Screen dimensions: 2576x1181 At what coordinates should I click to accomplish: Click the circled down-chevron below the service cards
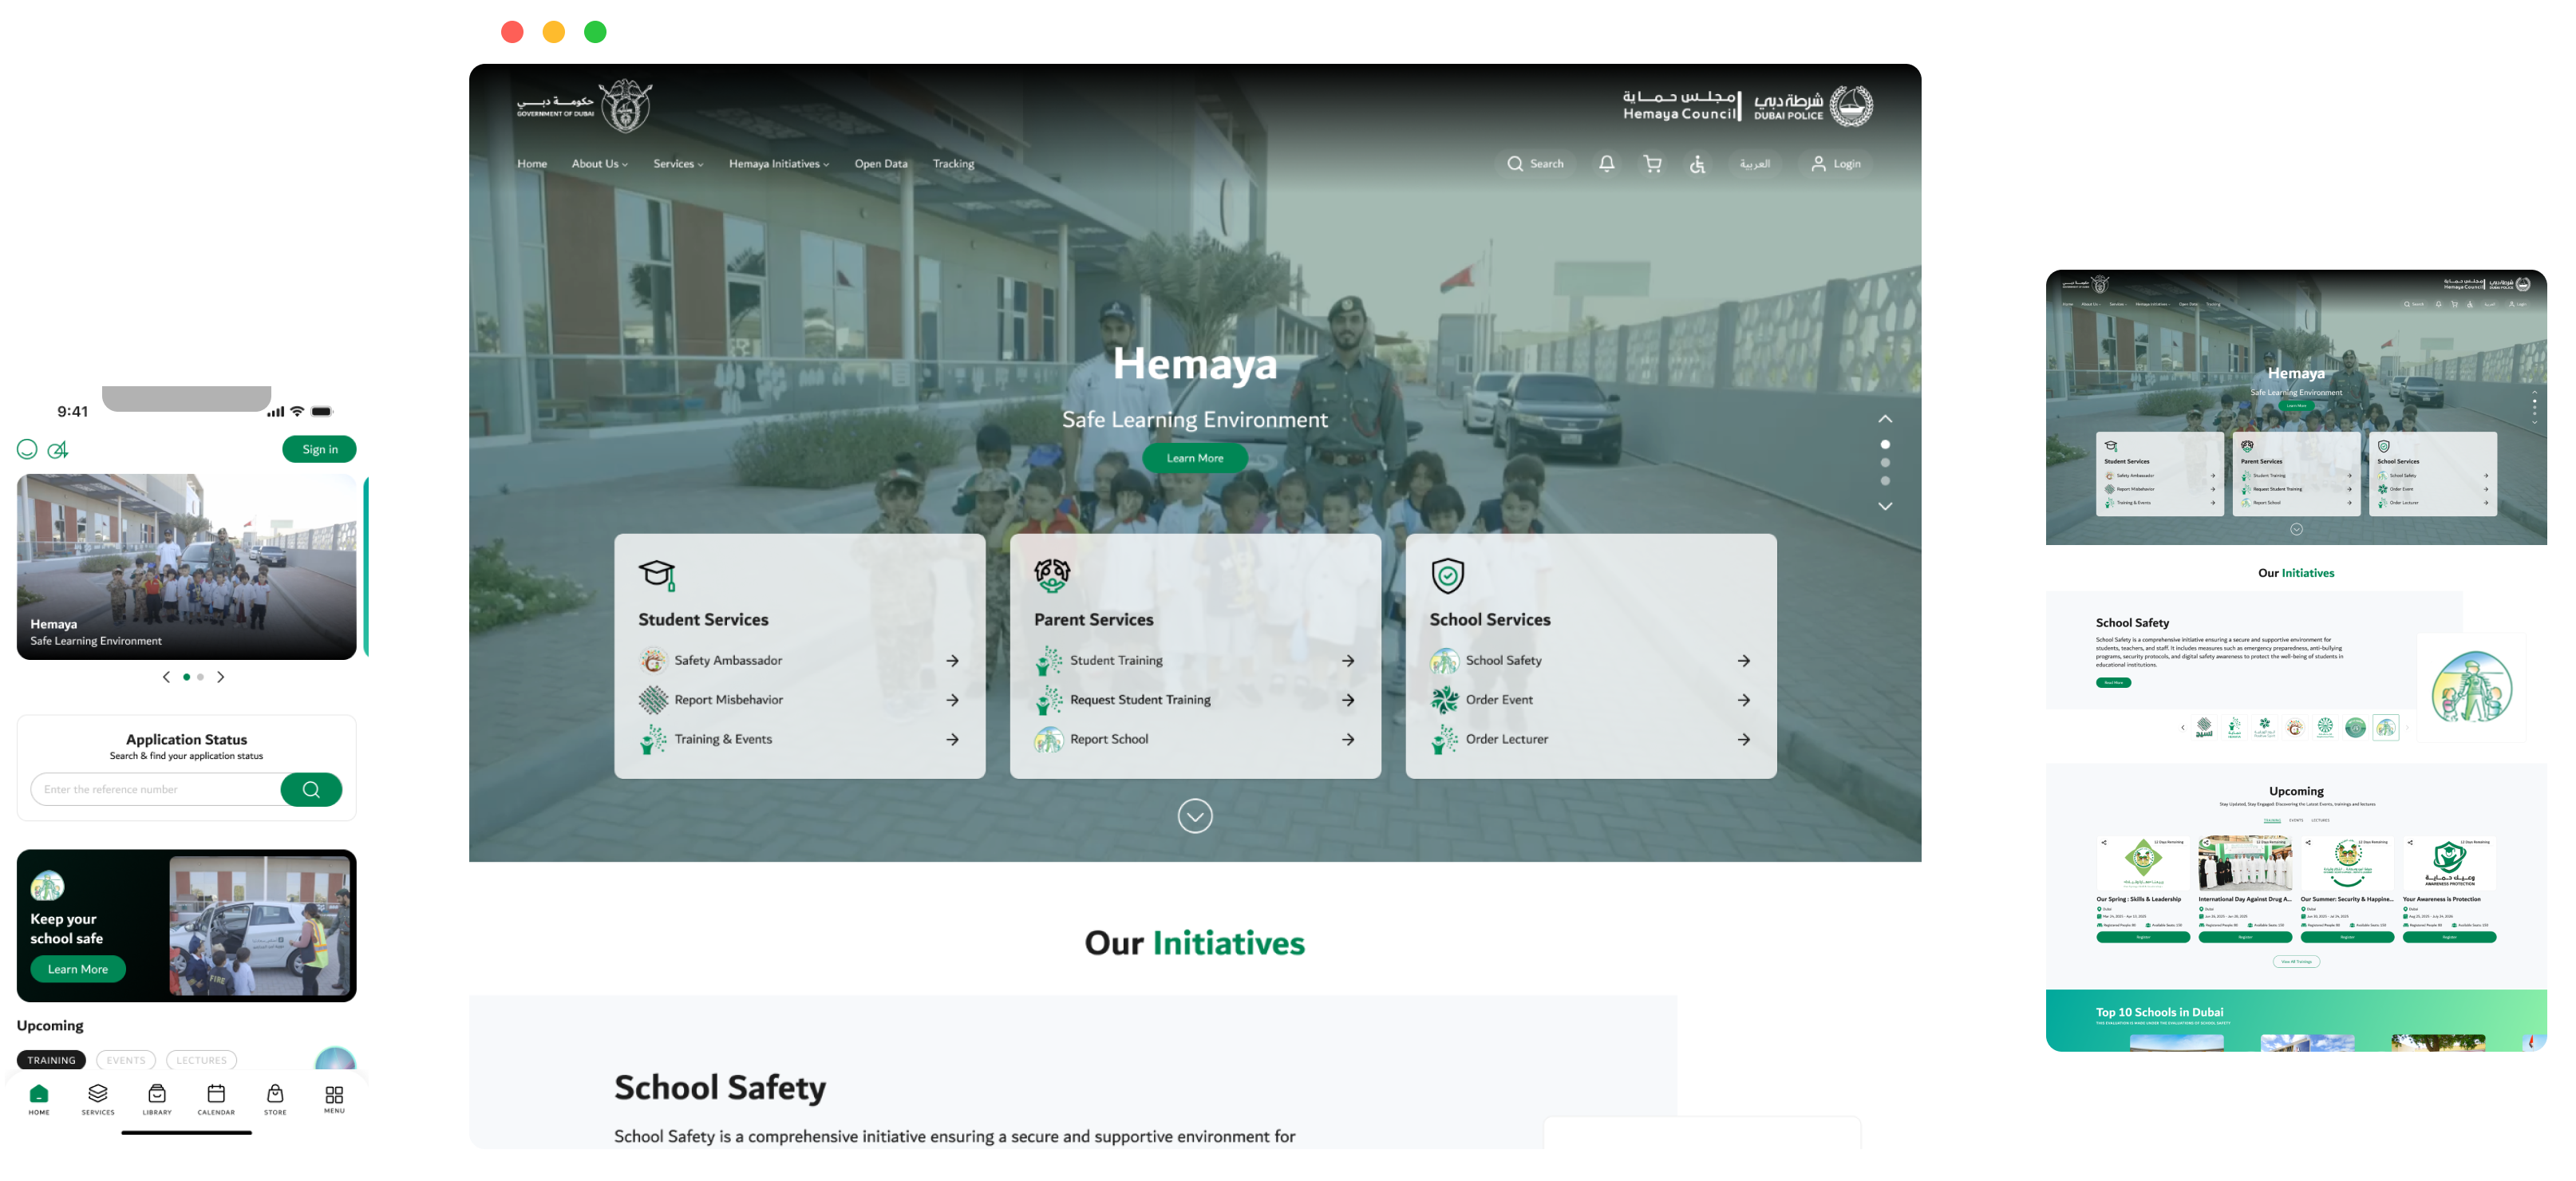point(1195,816)
